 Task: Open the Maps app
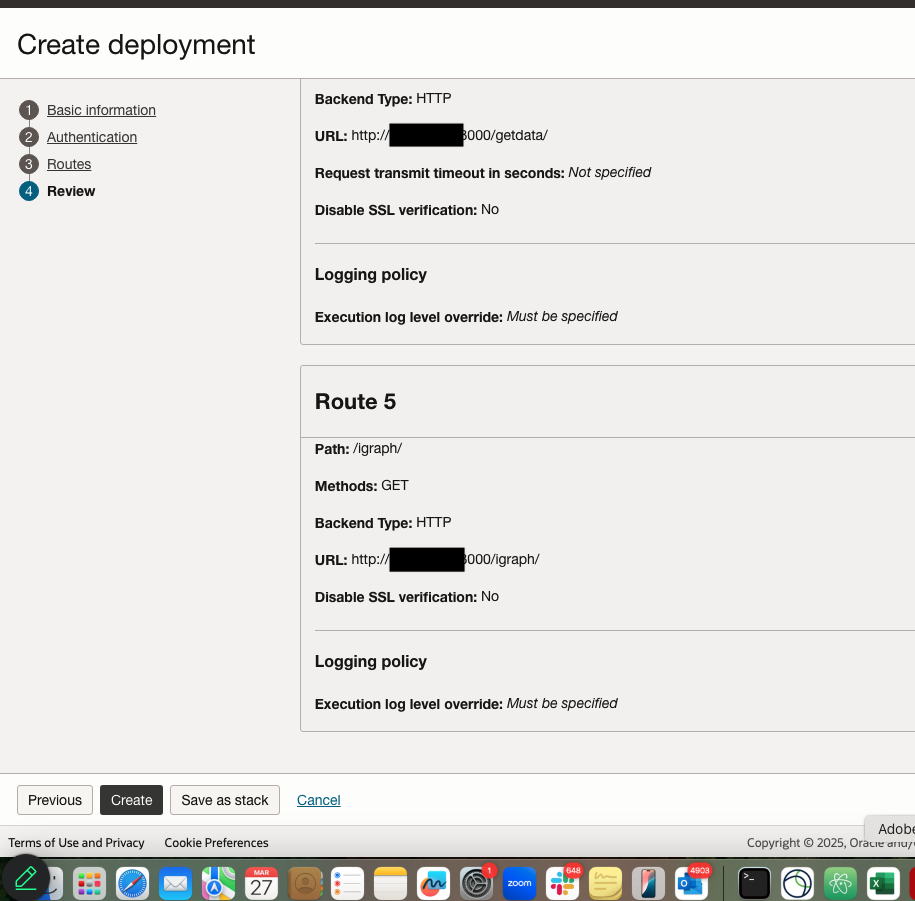[x=218, y=883]
